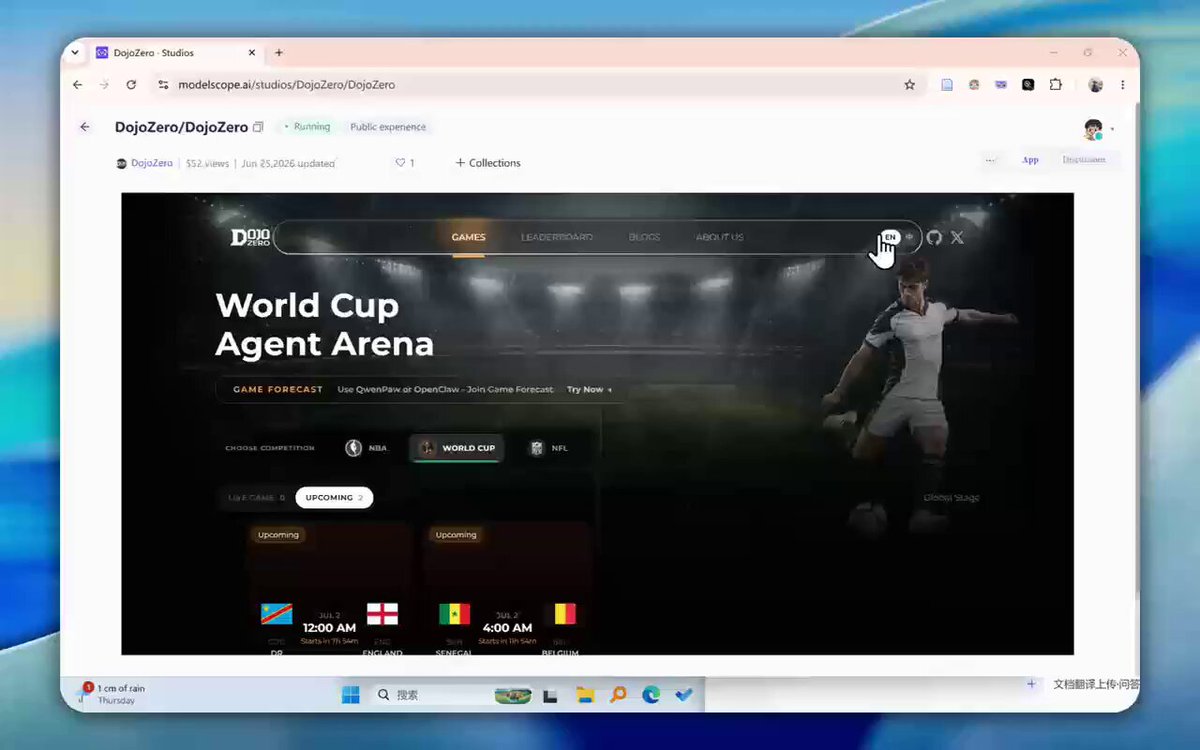
Task: Switch language with the EN toggle
Action: [890, 237]
